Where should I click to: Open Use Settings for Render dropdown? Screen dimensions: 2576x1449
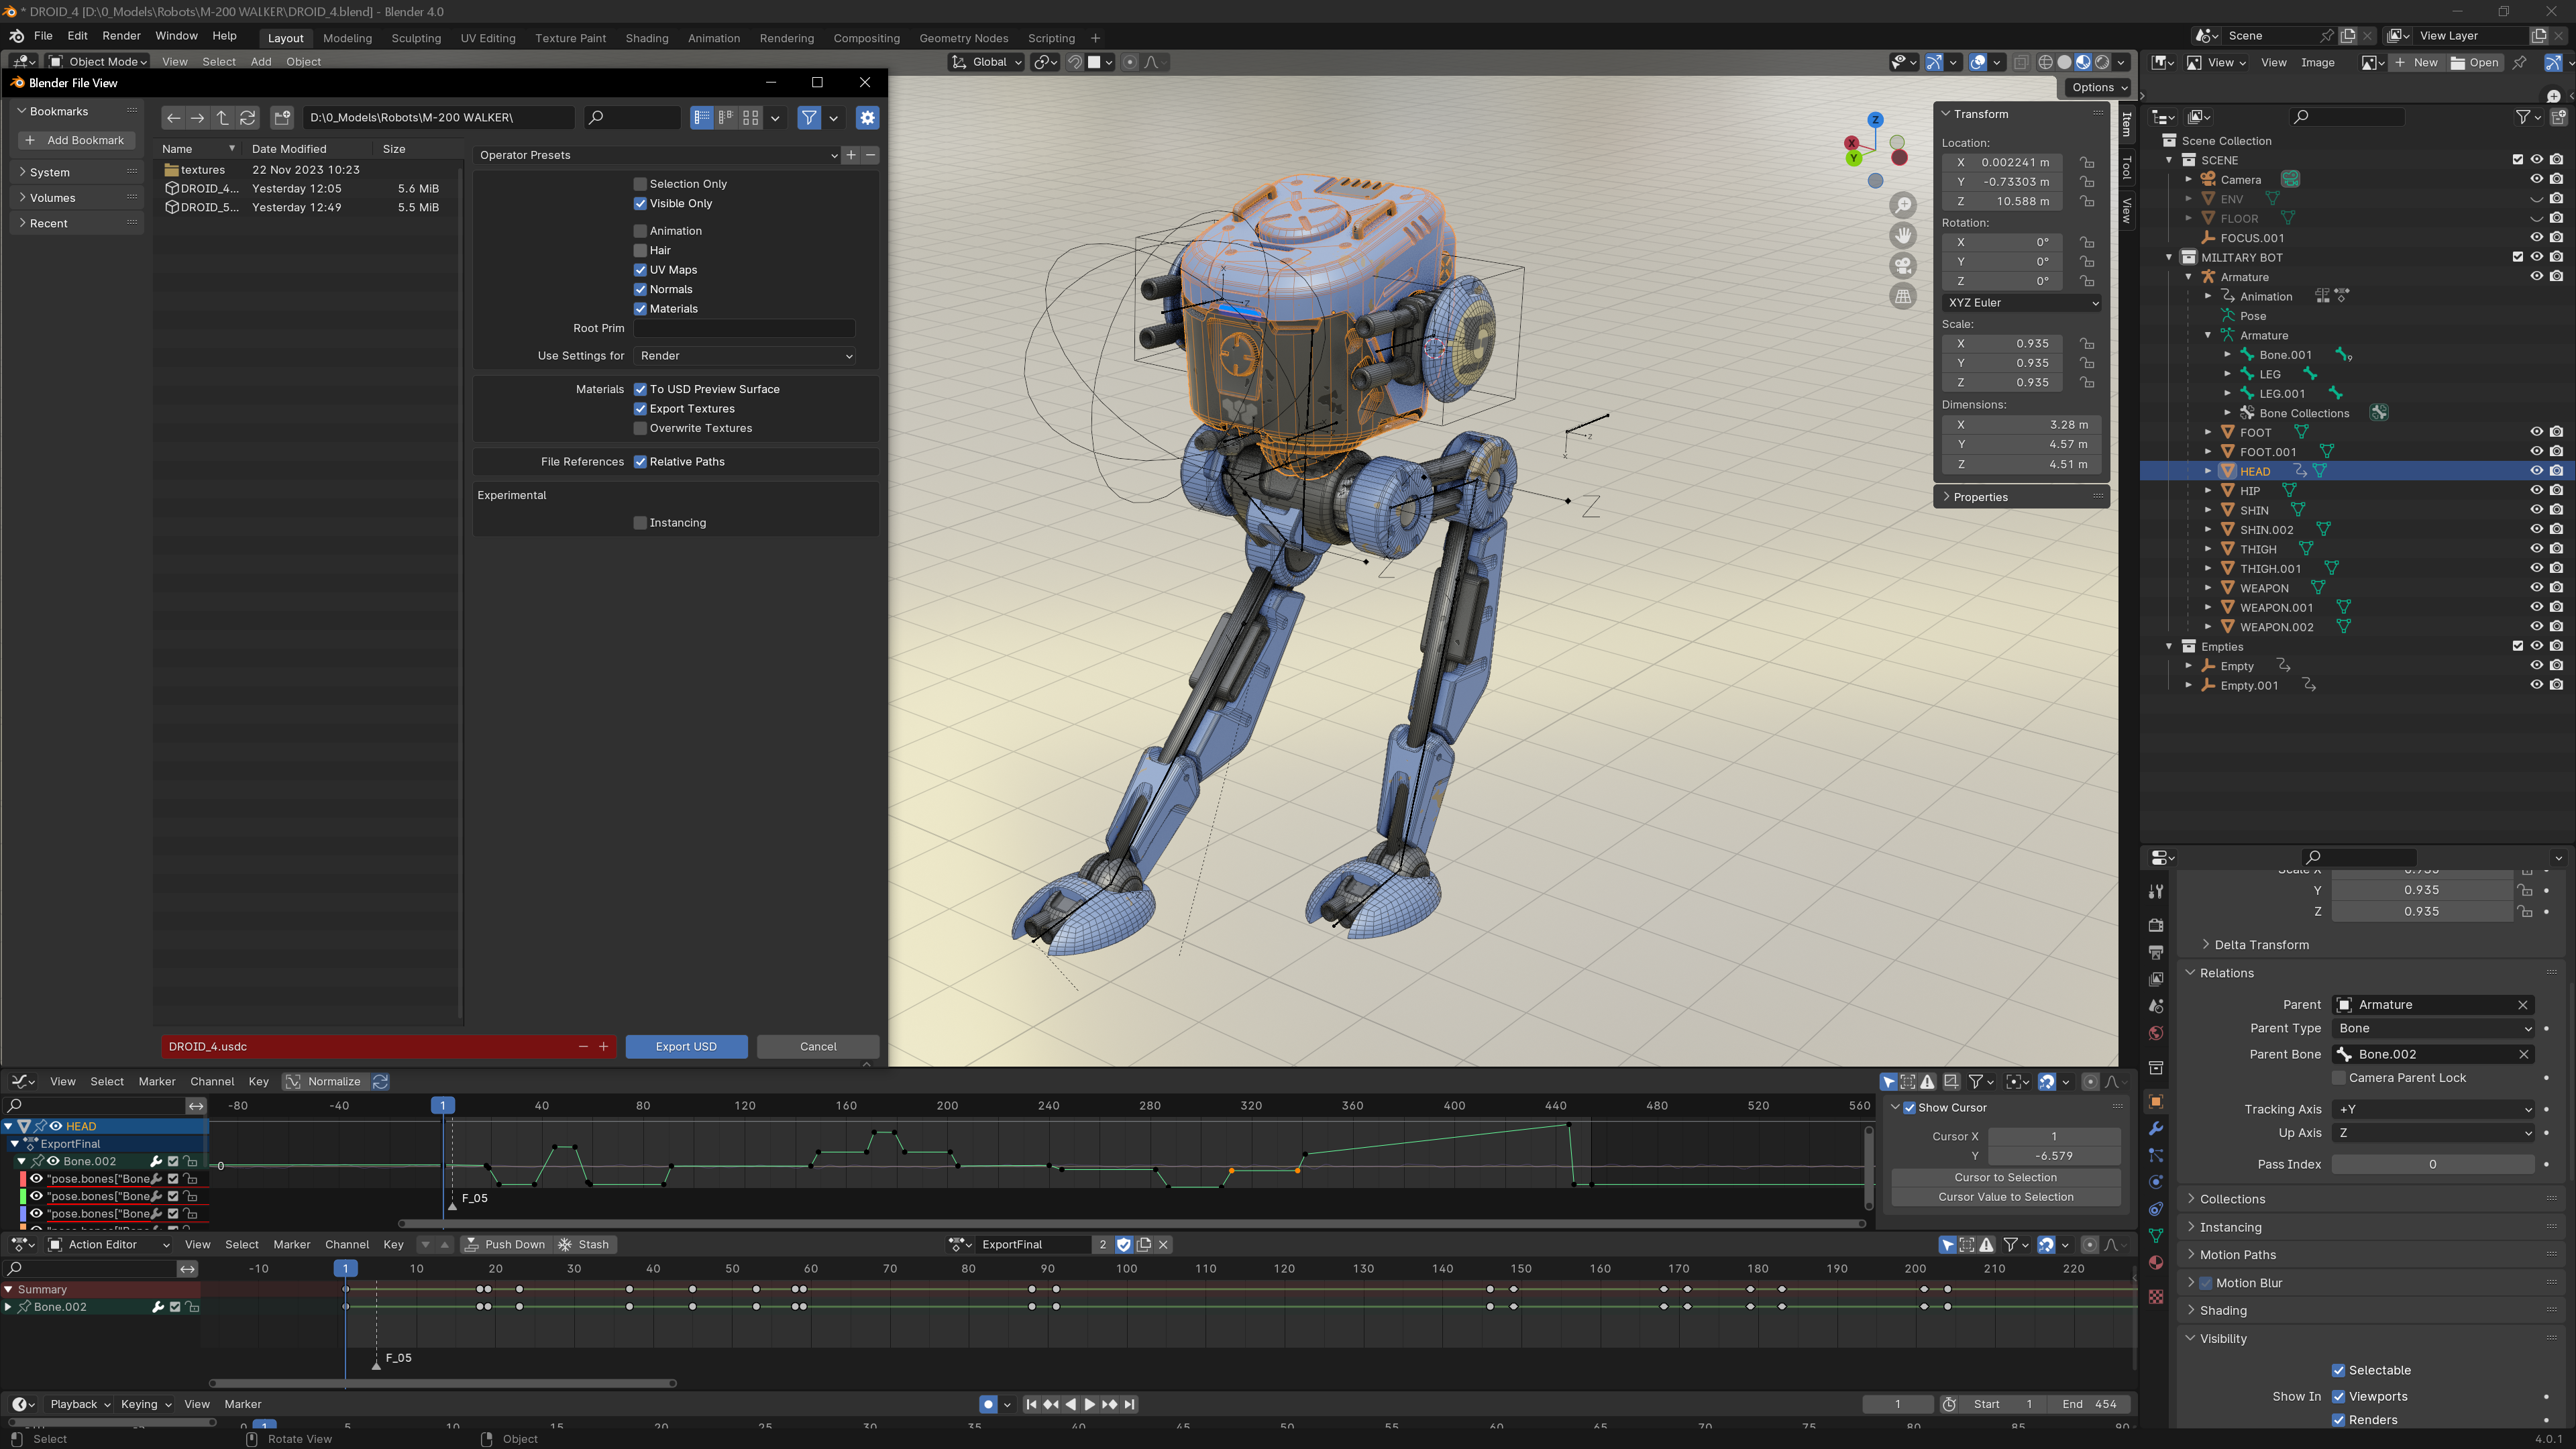(745, 356)
